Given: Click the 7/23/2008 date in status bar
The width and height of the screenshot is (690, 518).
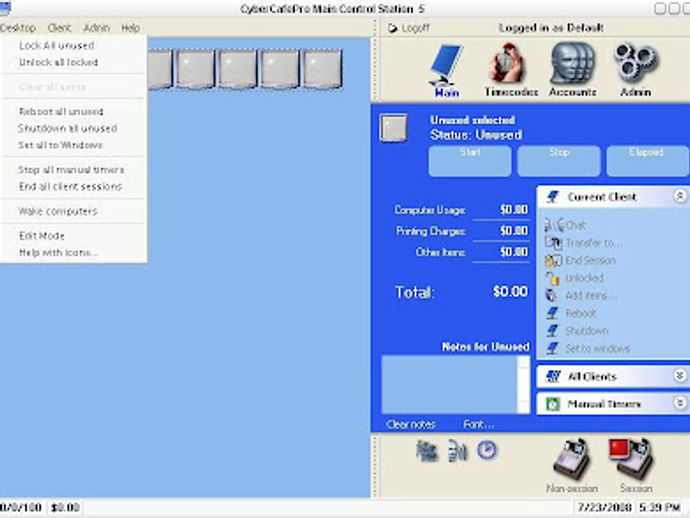Looking at the screenshot, I should pos(605,507).
